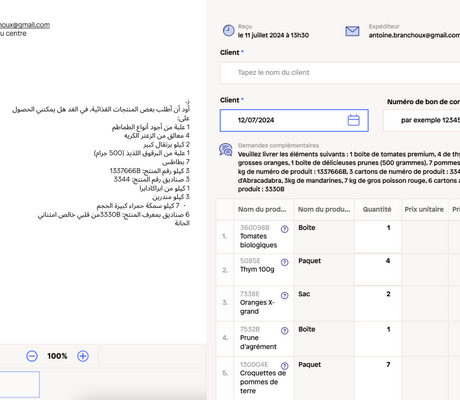The image size is (460, 400).
Task: Click the clock icon beside Reçu
Action: click(228, 31)
